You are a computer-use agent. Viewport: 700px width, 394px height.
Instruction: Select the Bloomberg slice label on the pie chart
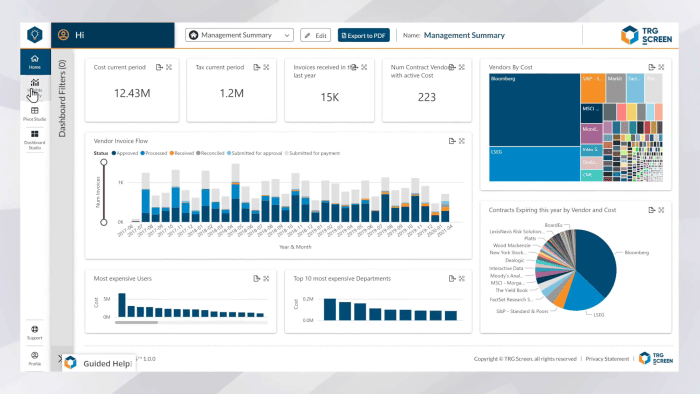pyautogui.click(x=637, y=253)
